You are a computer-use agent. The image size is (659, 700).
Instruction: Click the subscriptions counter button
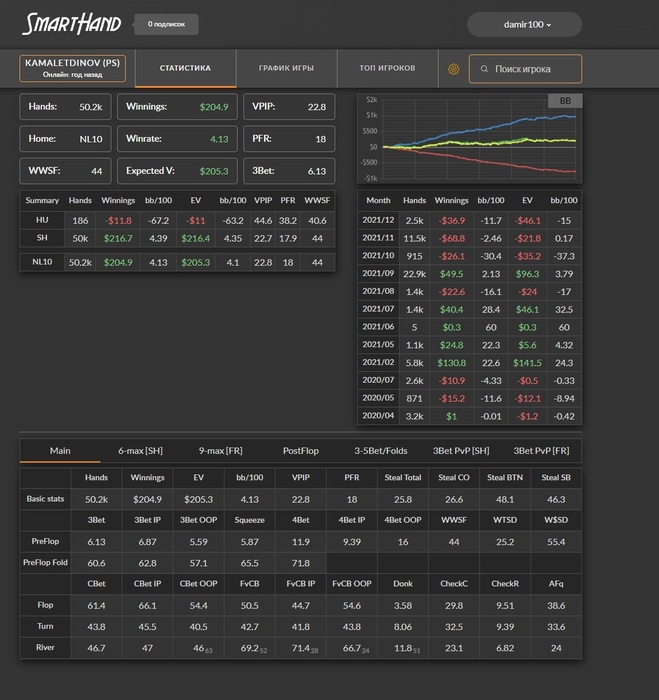point(167,24)
